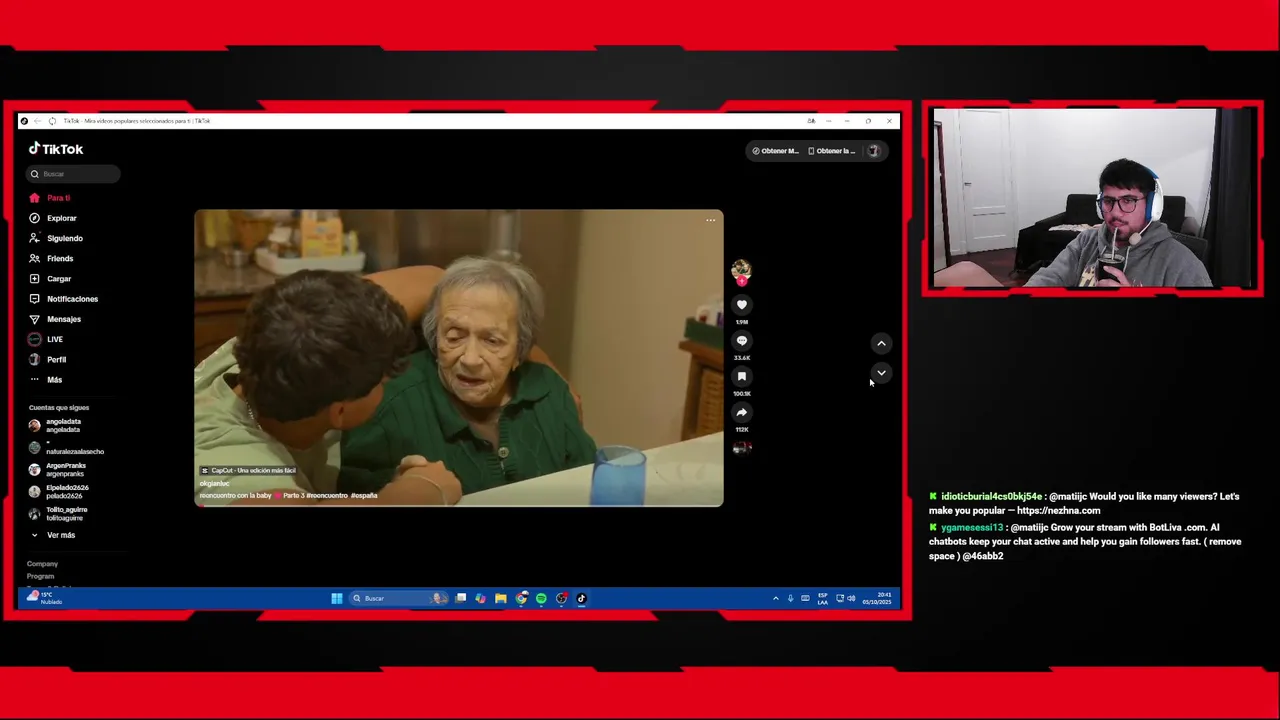This screenshot has height=720, width=1280.
Task: Open Chrome from the taskbar
Action: coord(521,599)
